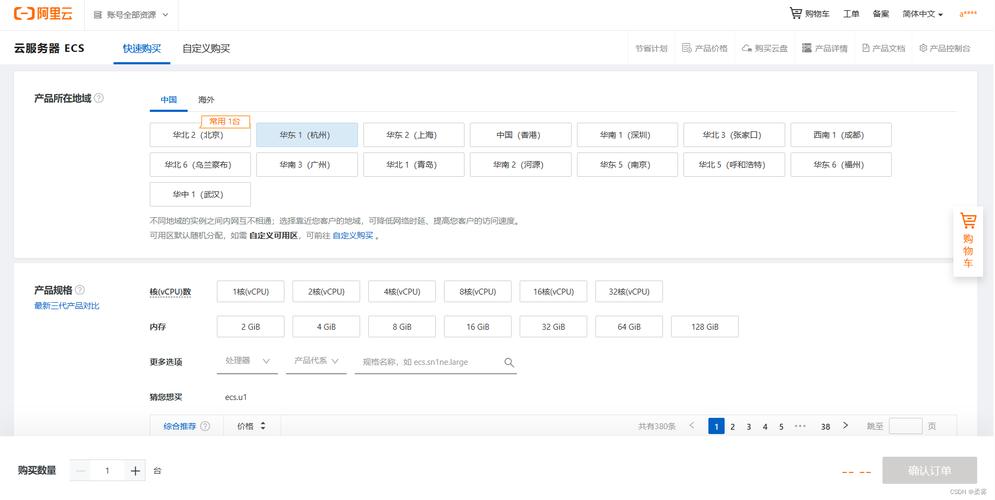Open the 账号全部资源 dropdown

(131, 15)
